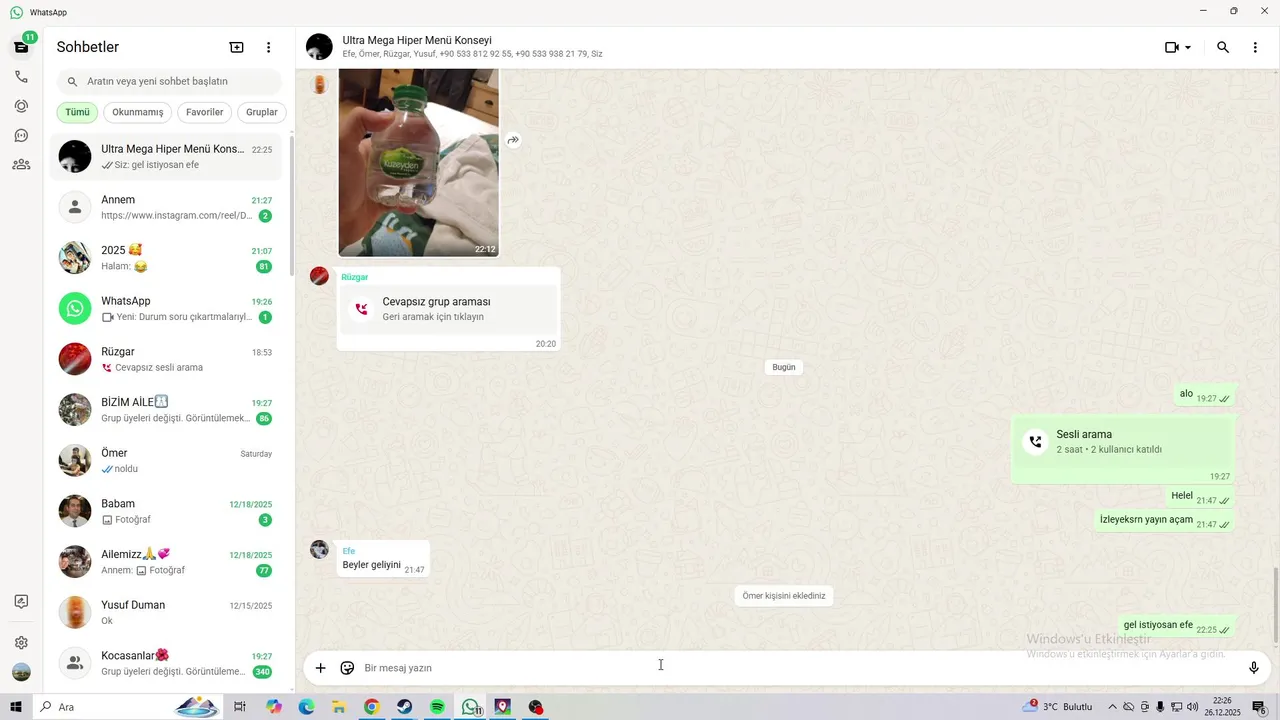Open the group info from header title
This screenshot has width=1280, height=720.
point(417,40)
